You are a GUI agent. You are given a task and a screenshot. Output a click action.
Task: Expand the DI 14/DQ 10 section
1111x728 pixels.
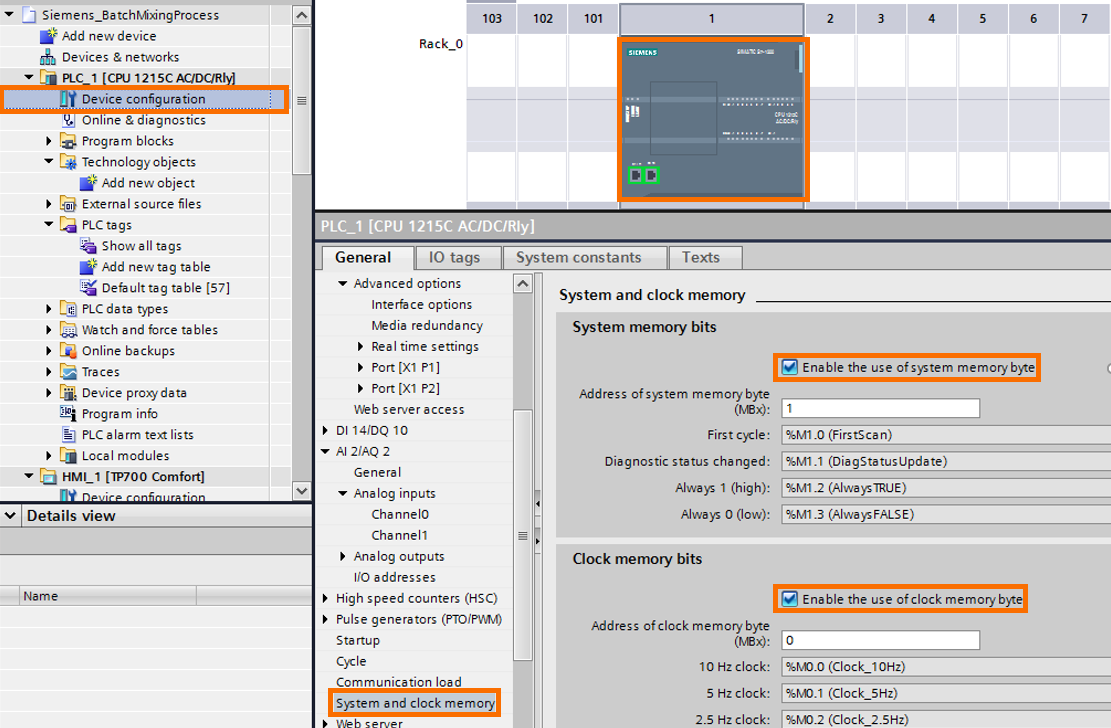click(325, 430)
